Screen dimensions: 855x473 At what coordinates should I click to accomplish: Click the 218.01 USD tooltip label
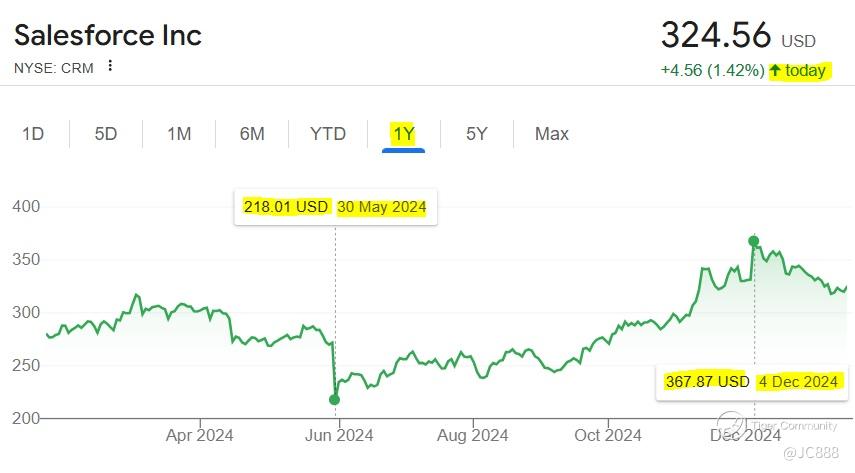[x=286, y=208]
